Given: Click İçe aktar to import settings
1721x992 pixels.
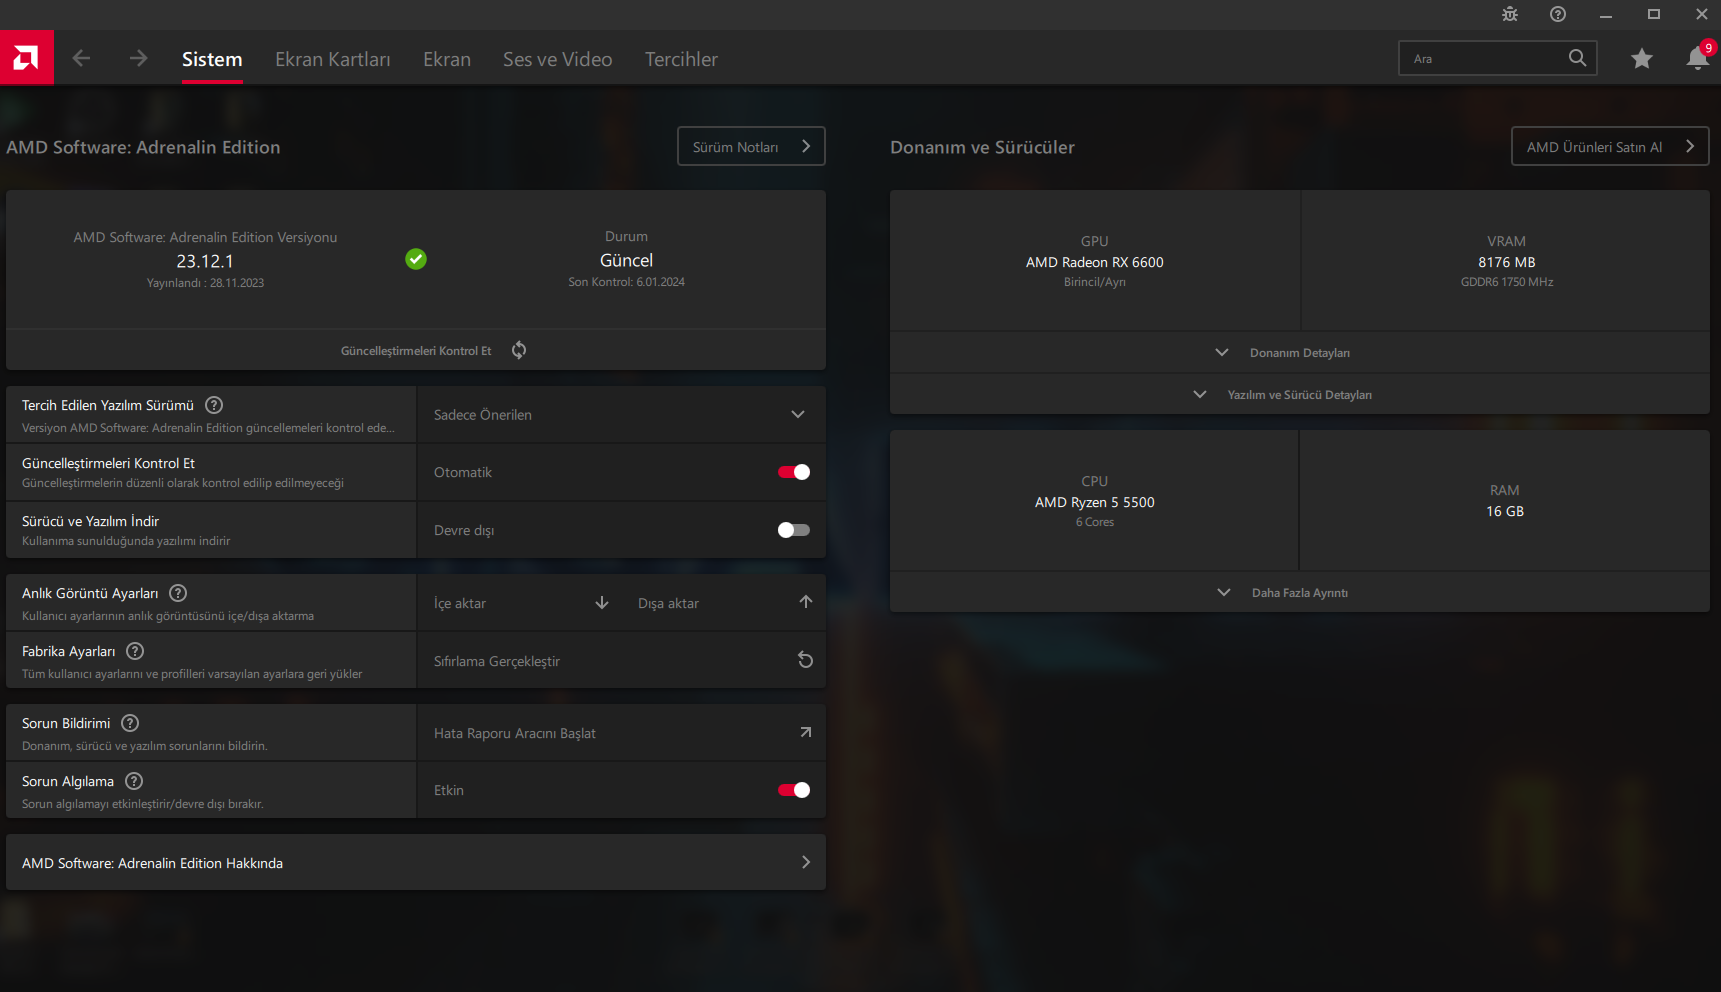Looking at the screenshot, I should tap(460, 603).
